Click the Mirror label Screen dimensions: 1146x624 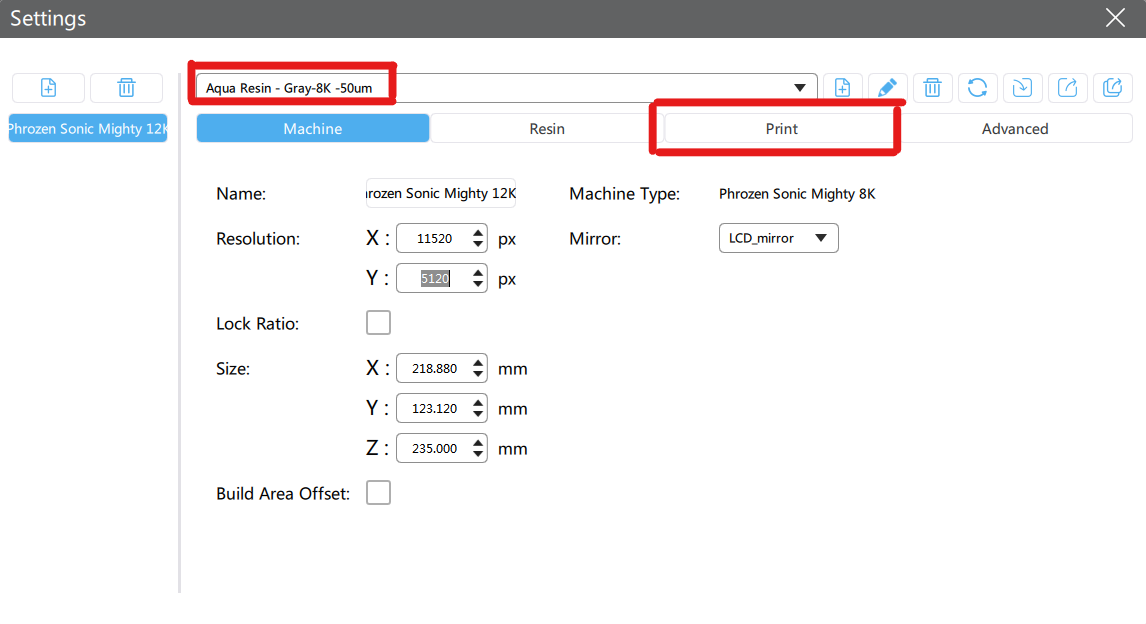(x=595, y=239)
